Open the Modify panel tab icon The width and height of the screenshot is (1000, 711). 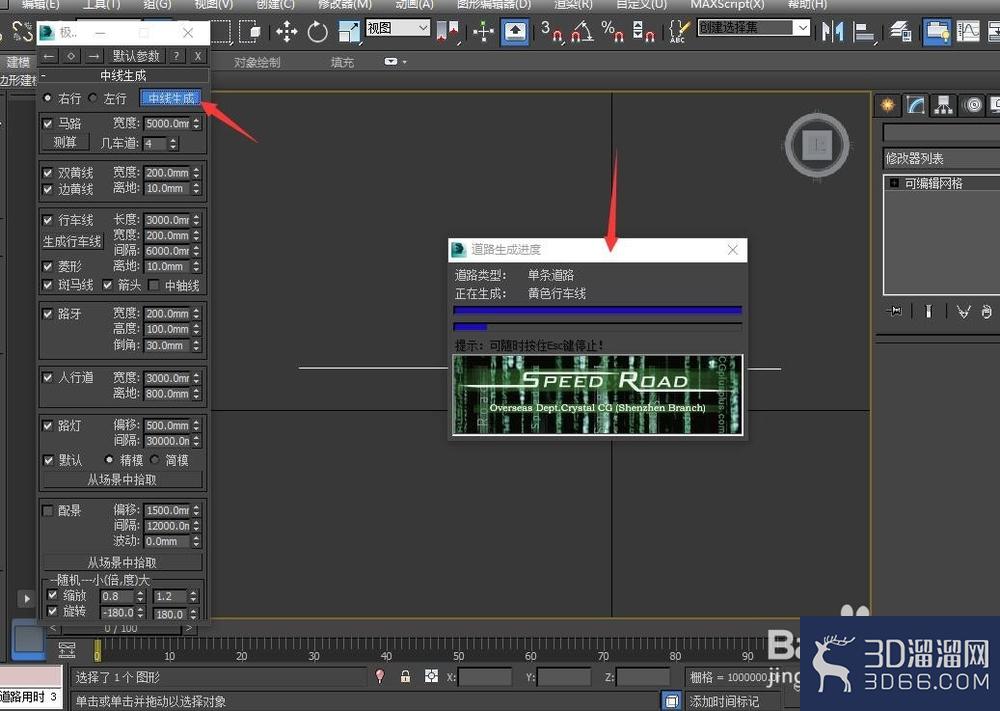[x=916, y=105]
